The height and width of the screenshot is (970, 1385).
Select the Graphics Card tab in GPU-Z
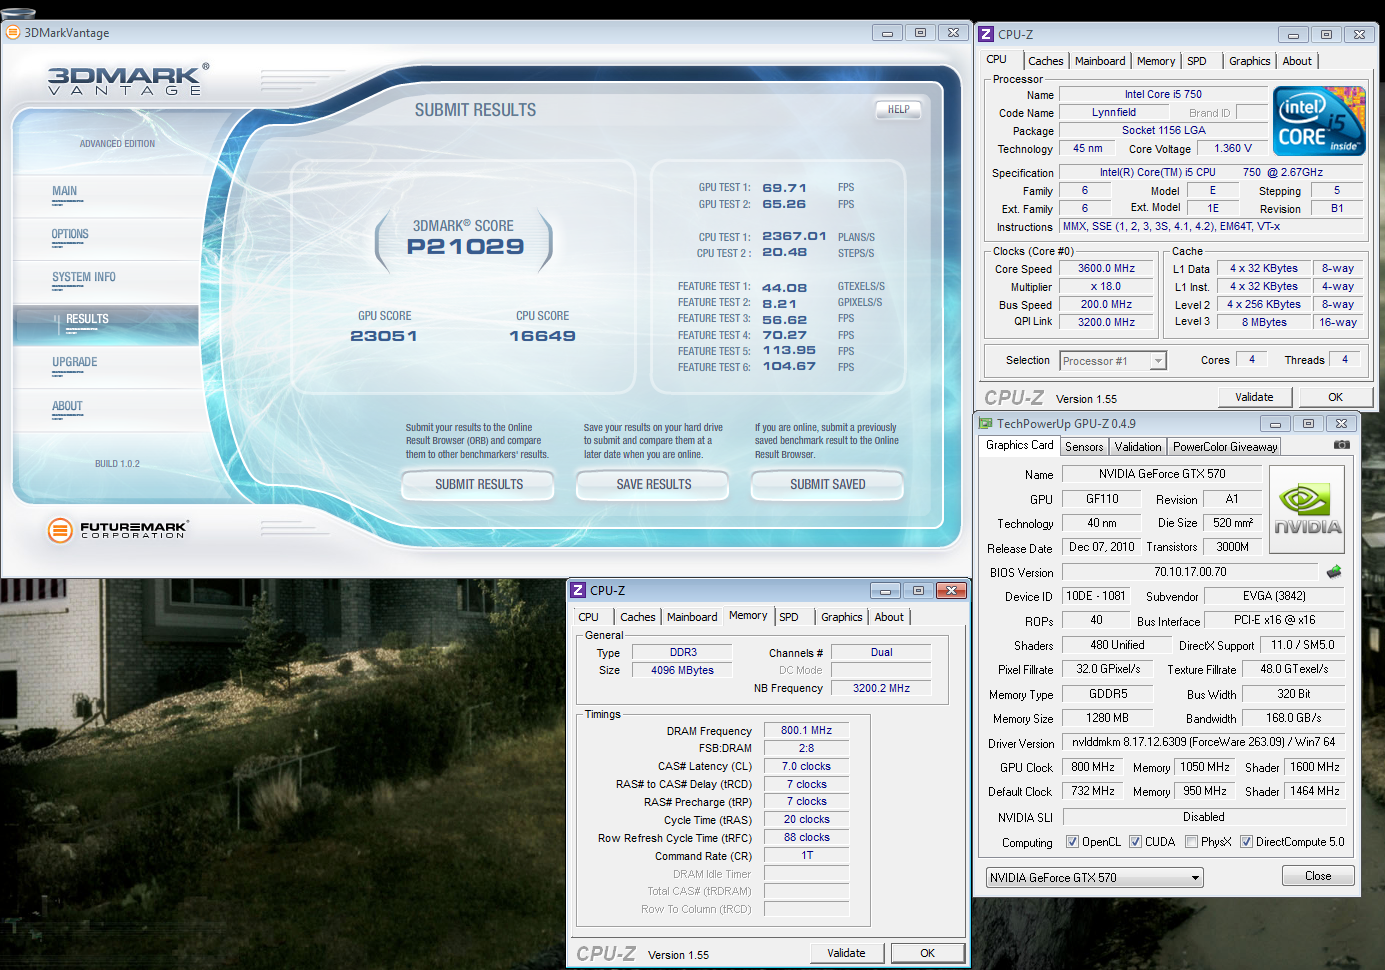[x=1019, y=445]
